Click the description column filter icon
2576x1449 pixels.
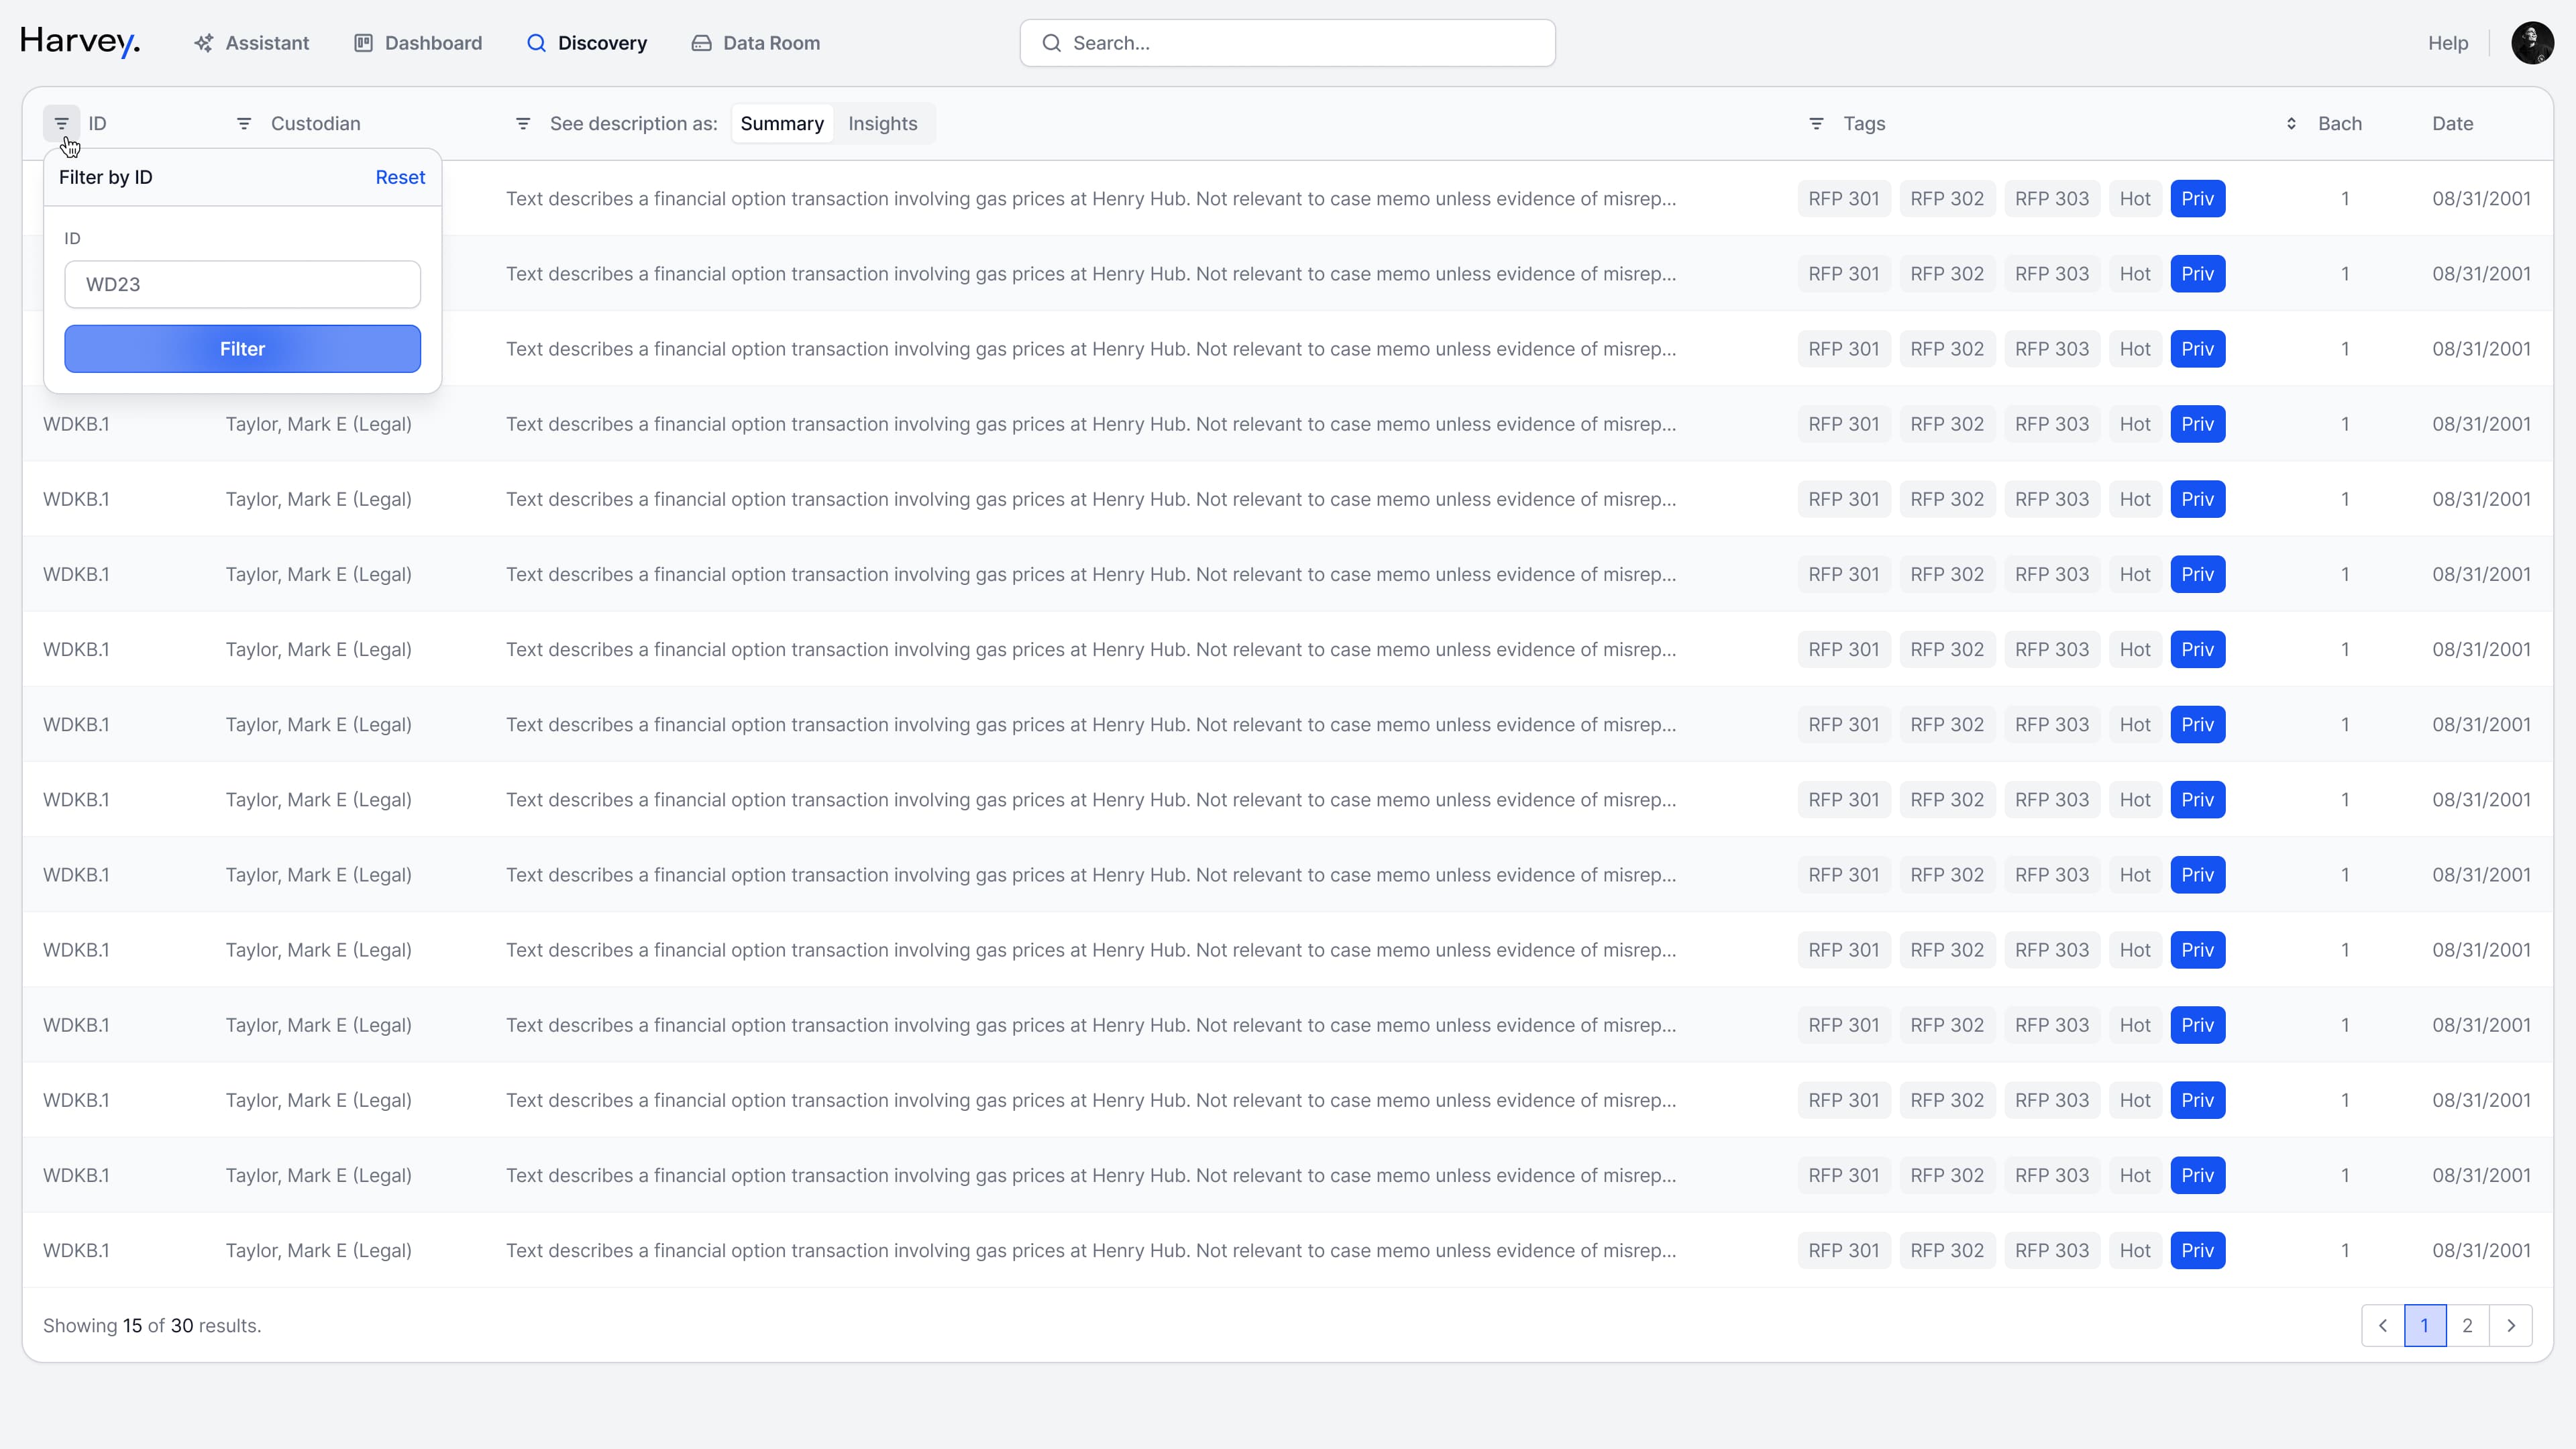(x=523, y=124)
